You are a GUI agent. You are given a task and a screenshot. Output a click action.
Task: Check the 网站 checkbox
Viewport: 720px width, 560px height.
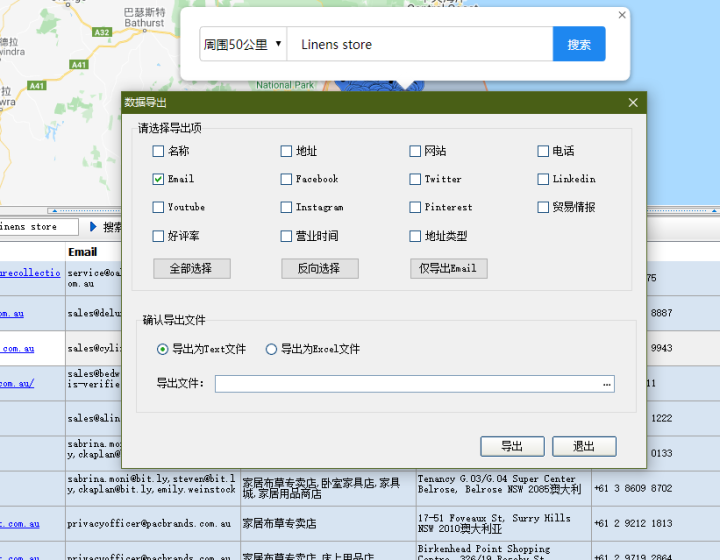415,151
